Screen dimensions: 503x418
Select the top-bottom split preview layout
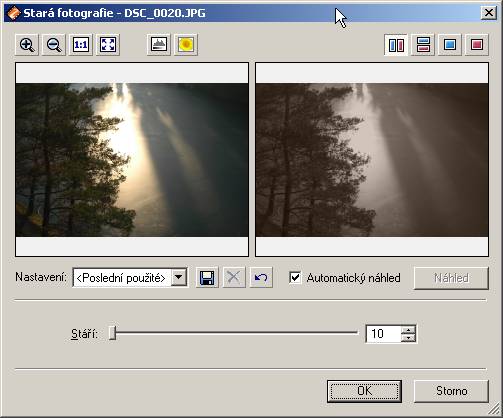pyautogui.click(x=423, y=45)
